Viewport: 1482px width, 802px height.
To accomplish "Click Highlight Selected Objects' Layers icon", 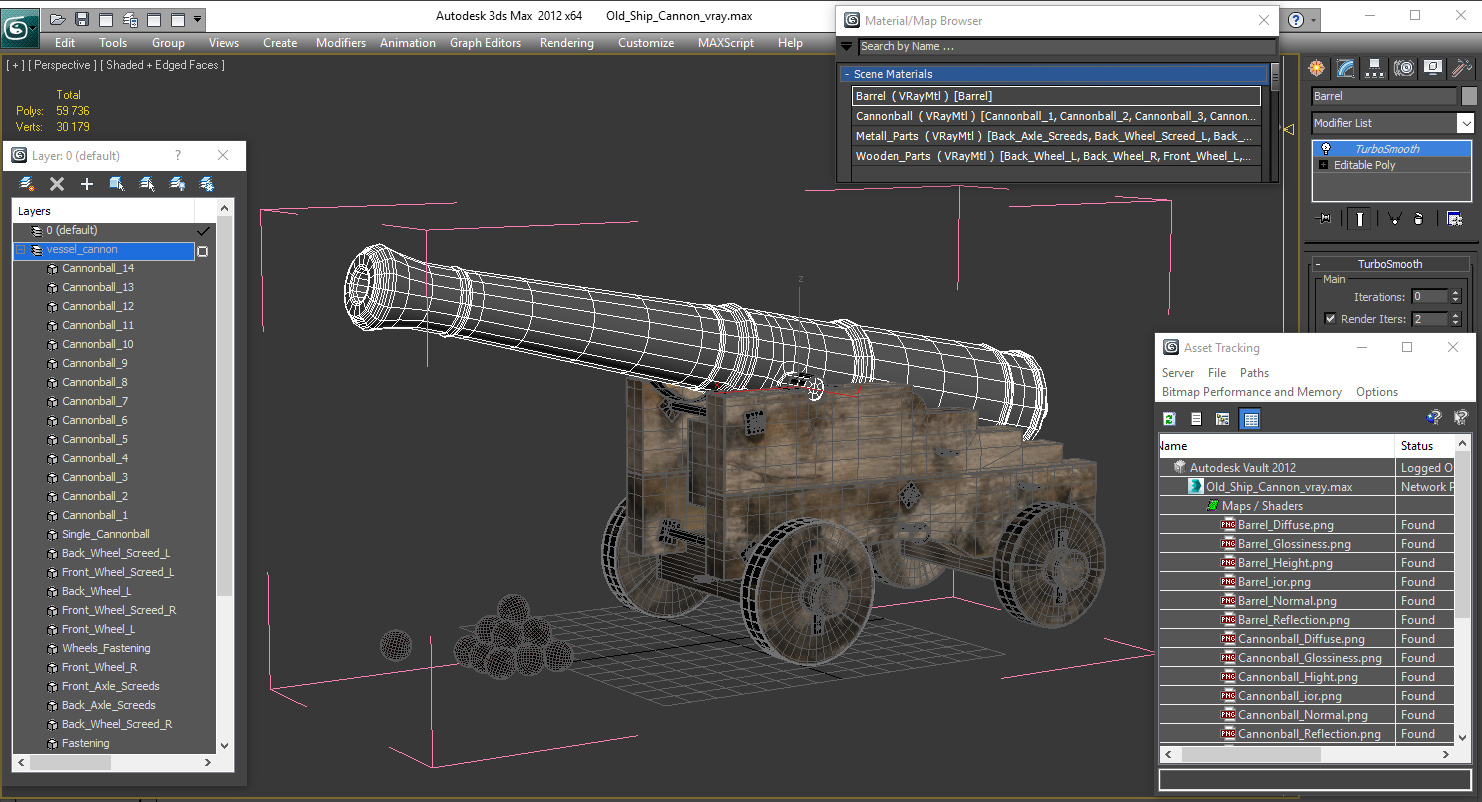I will (x=147, y=184).
